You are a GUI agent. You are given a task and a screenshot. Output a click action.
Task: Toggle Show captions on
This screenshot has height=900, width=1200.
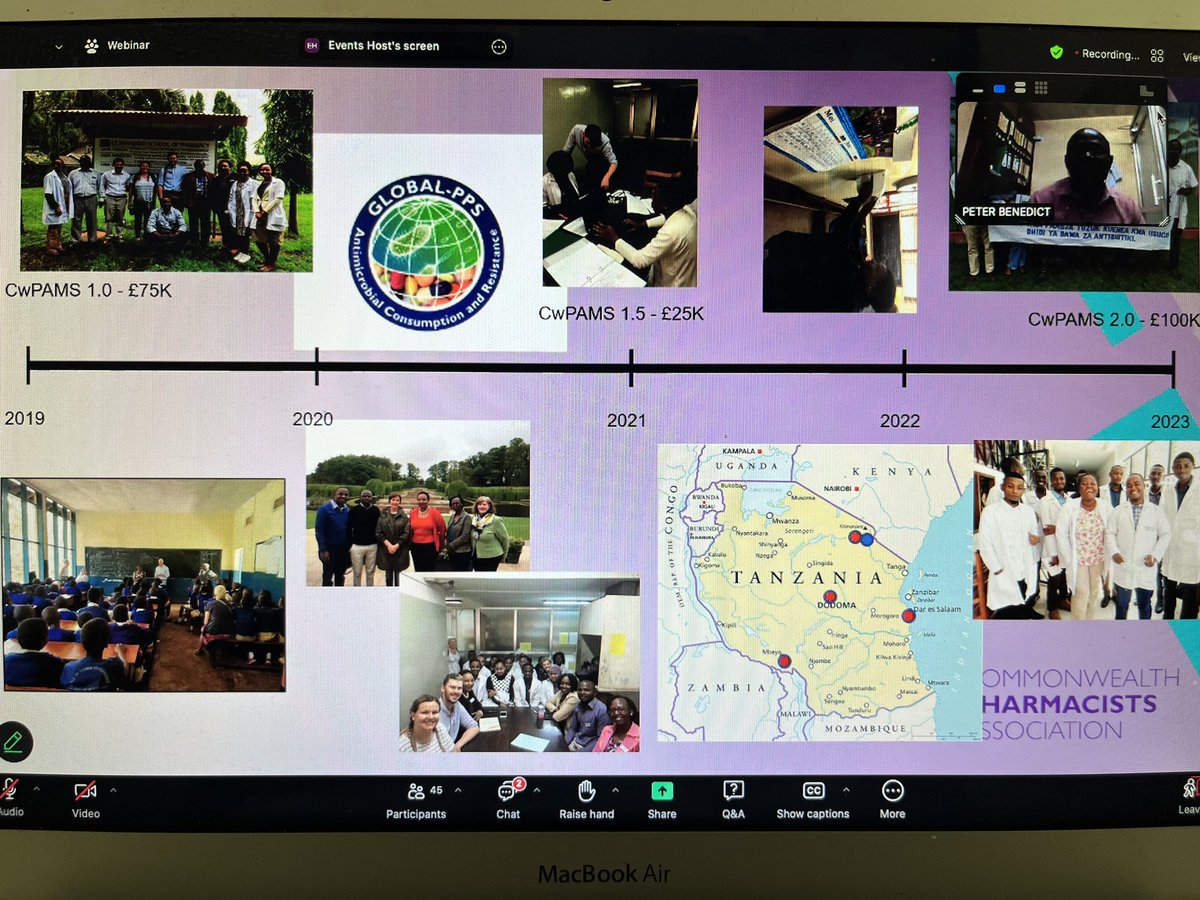(812, 792)
